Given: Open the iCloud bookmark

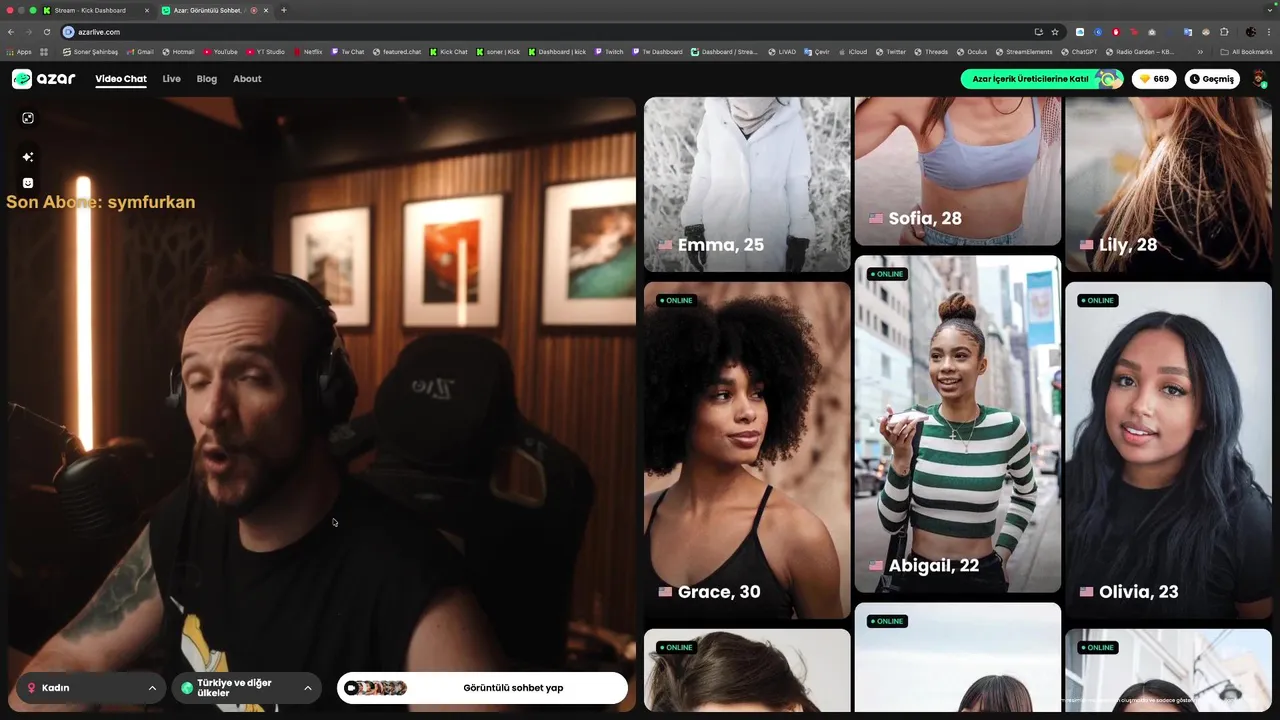Looking at the screenshot, I should coord(852,52).
